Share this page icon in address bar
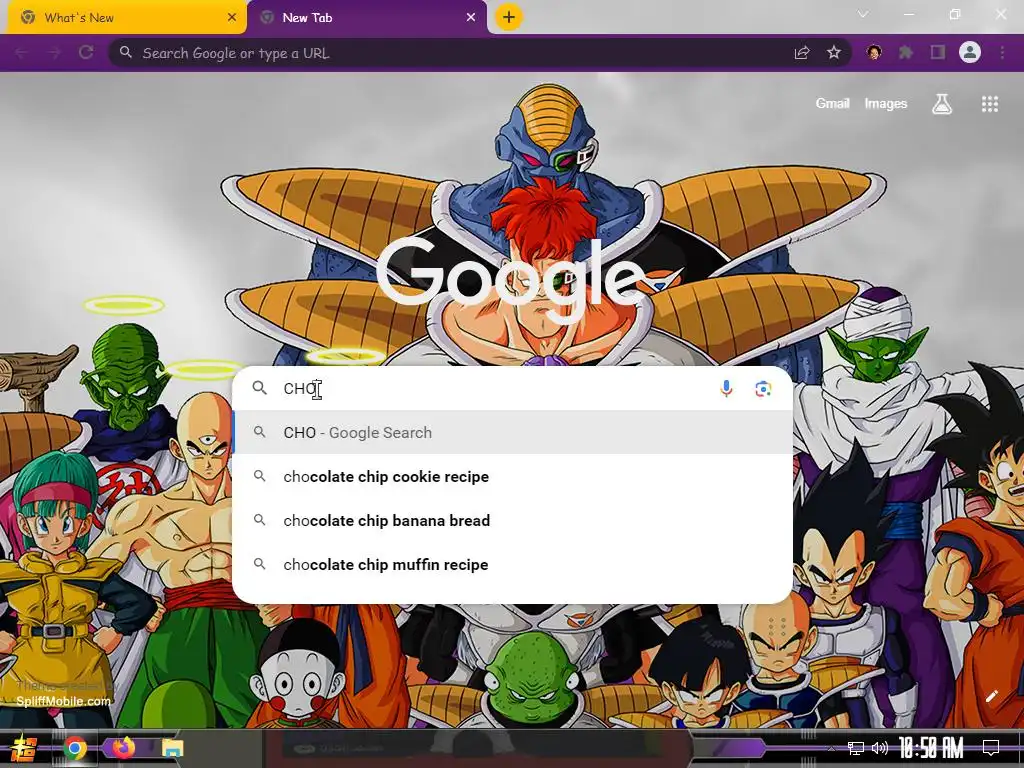The width and height of the screenshot is (1024, 768). (x=802, y=52)
